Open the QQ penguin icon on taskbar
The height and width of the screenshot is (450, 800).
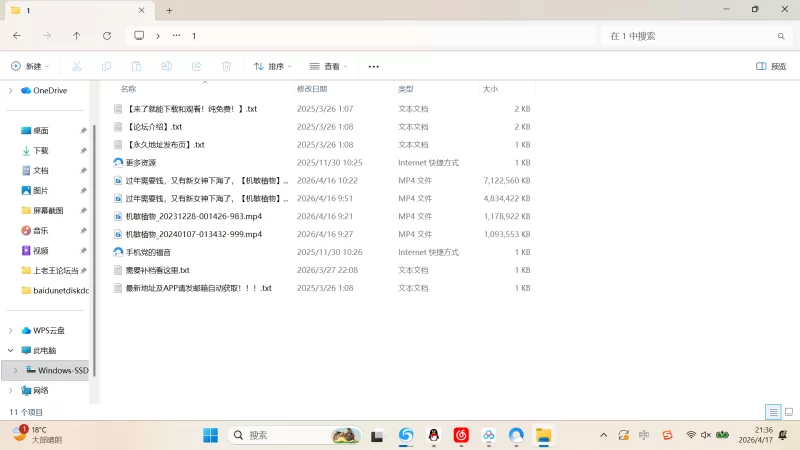pos(434,435)
